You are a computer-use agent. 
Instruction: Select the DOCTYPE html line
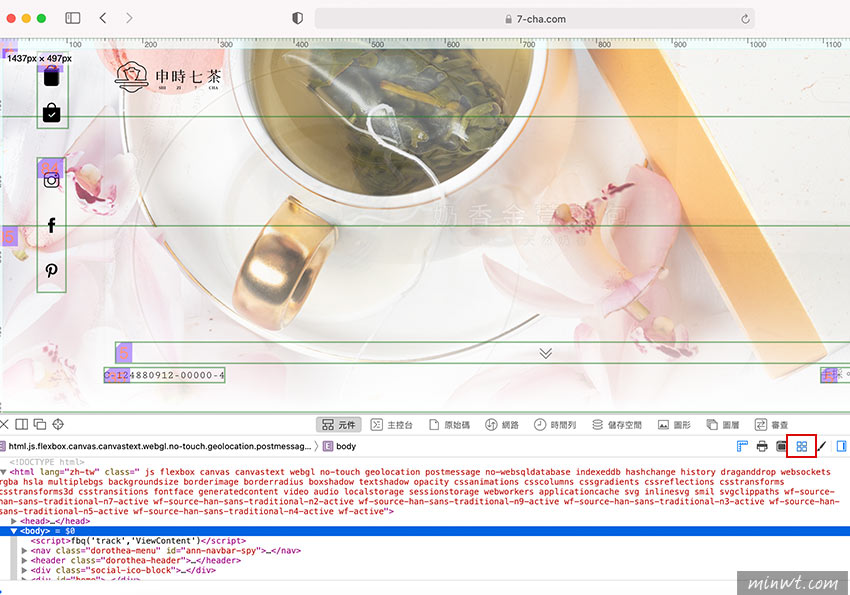(47, 462)
